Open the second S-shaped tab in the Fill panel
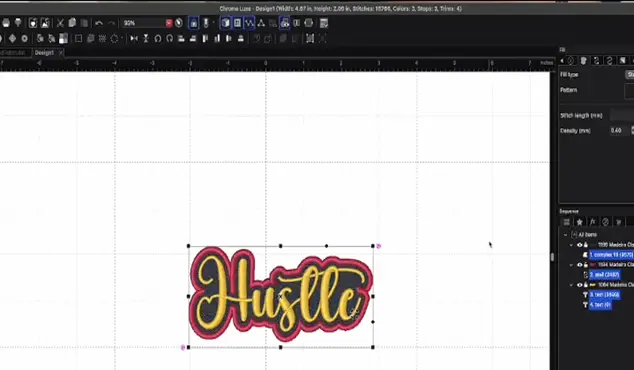 click(x=609, y=61)
